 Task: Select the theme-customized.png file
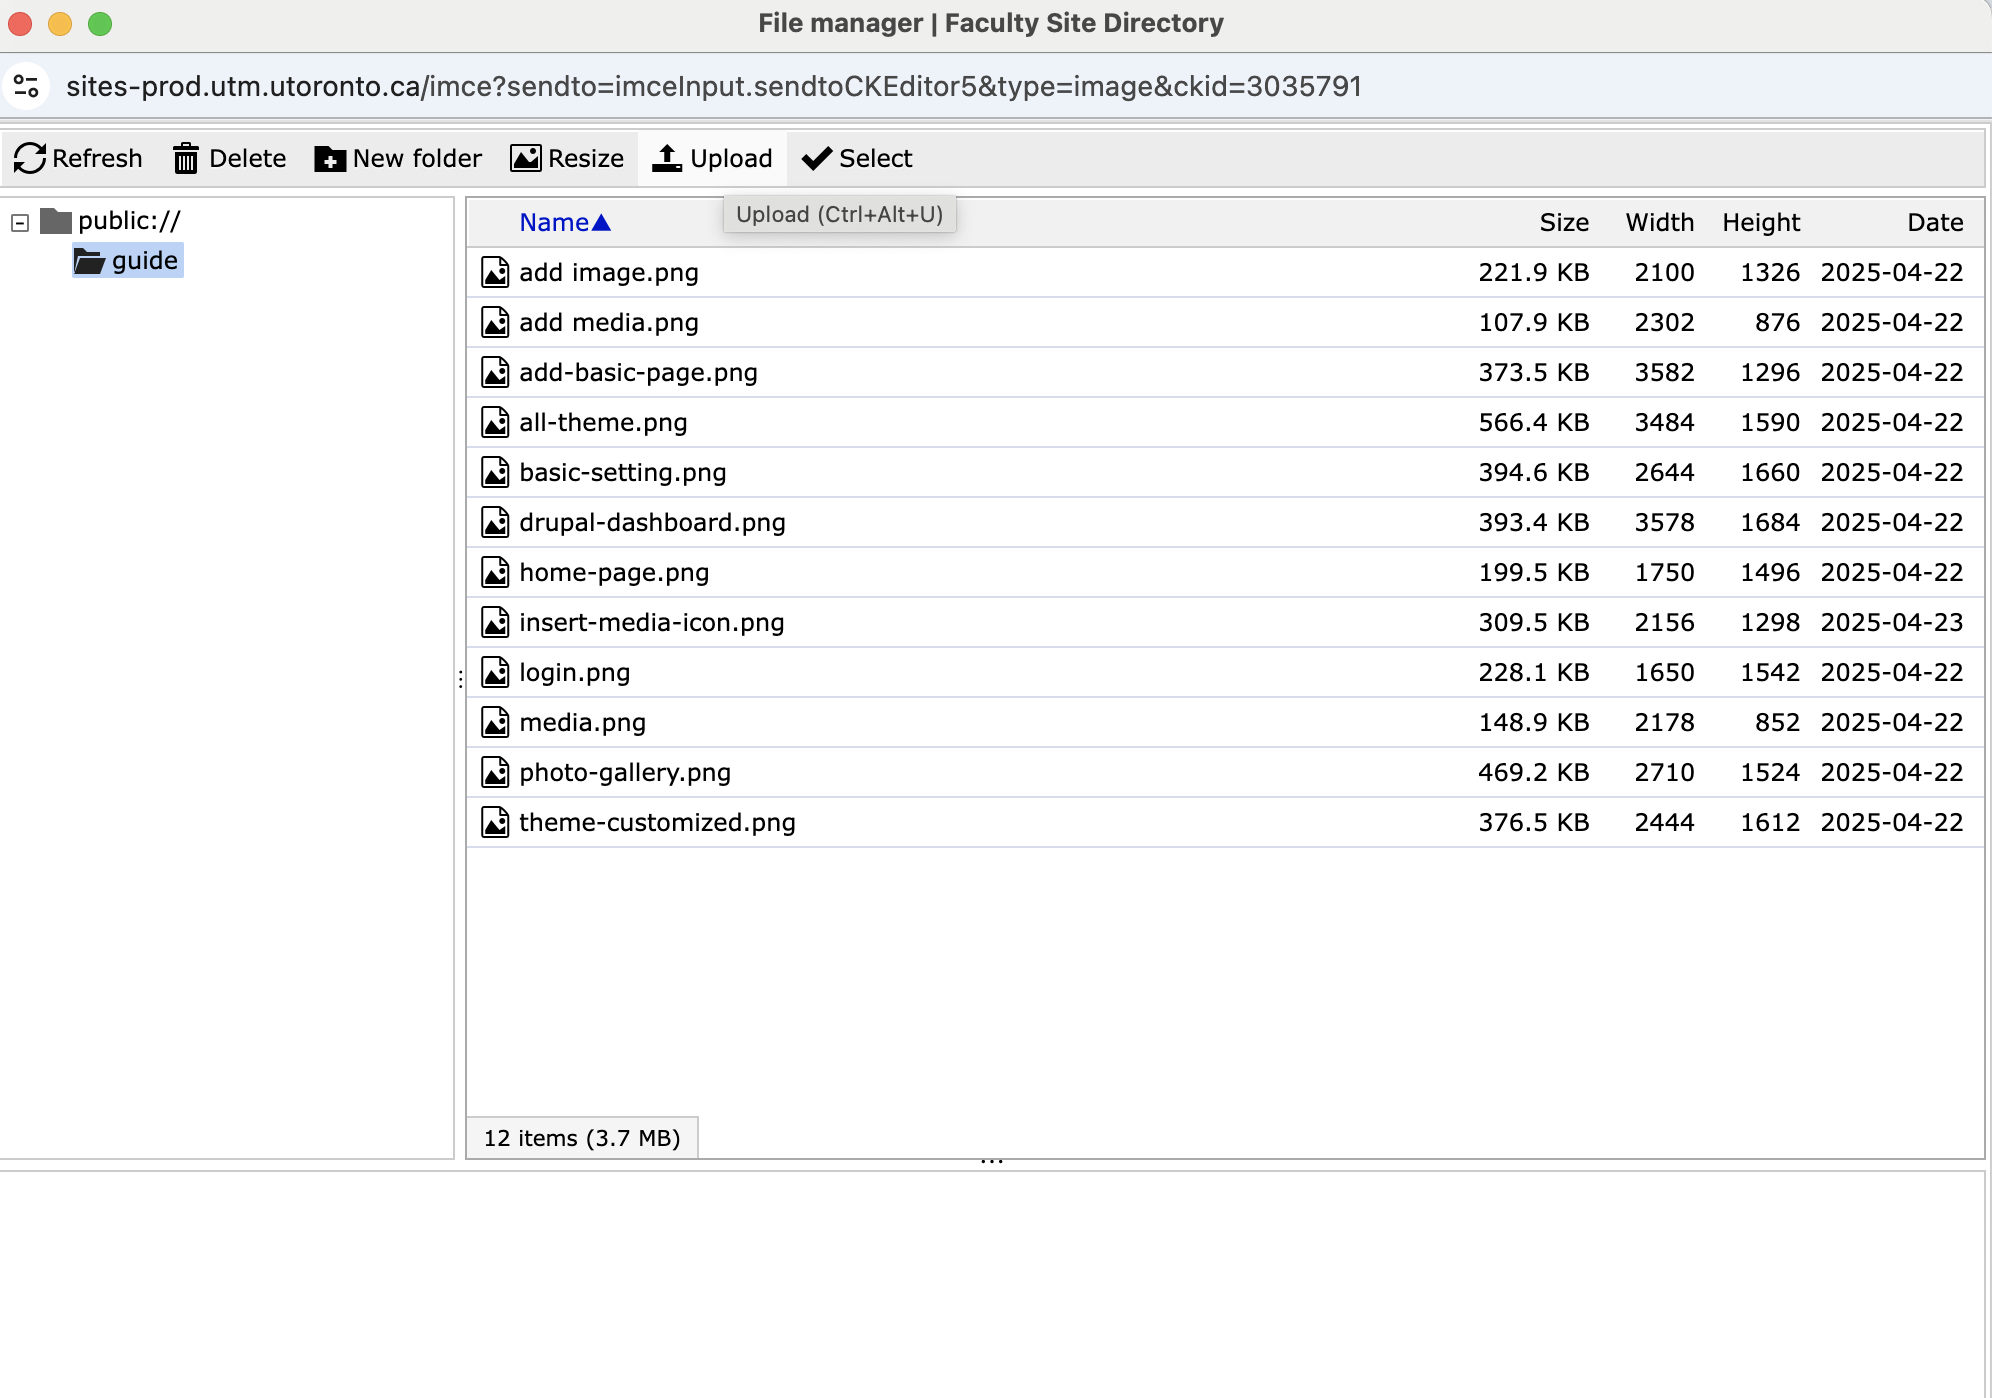[657, 822]
